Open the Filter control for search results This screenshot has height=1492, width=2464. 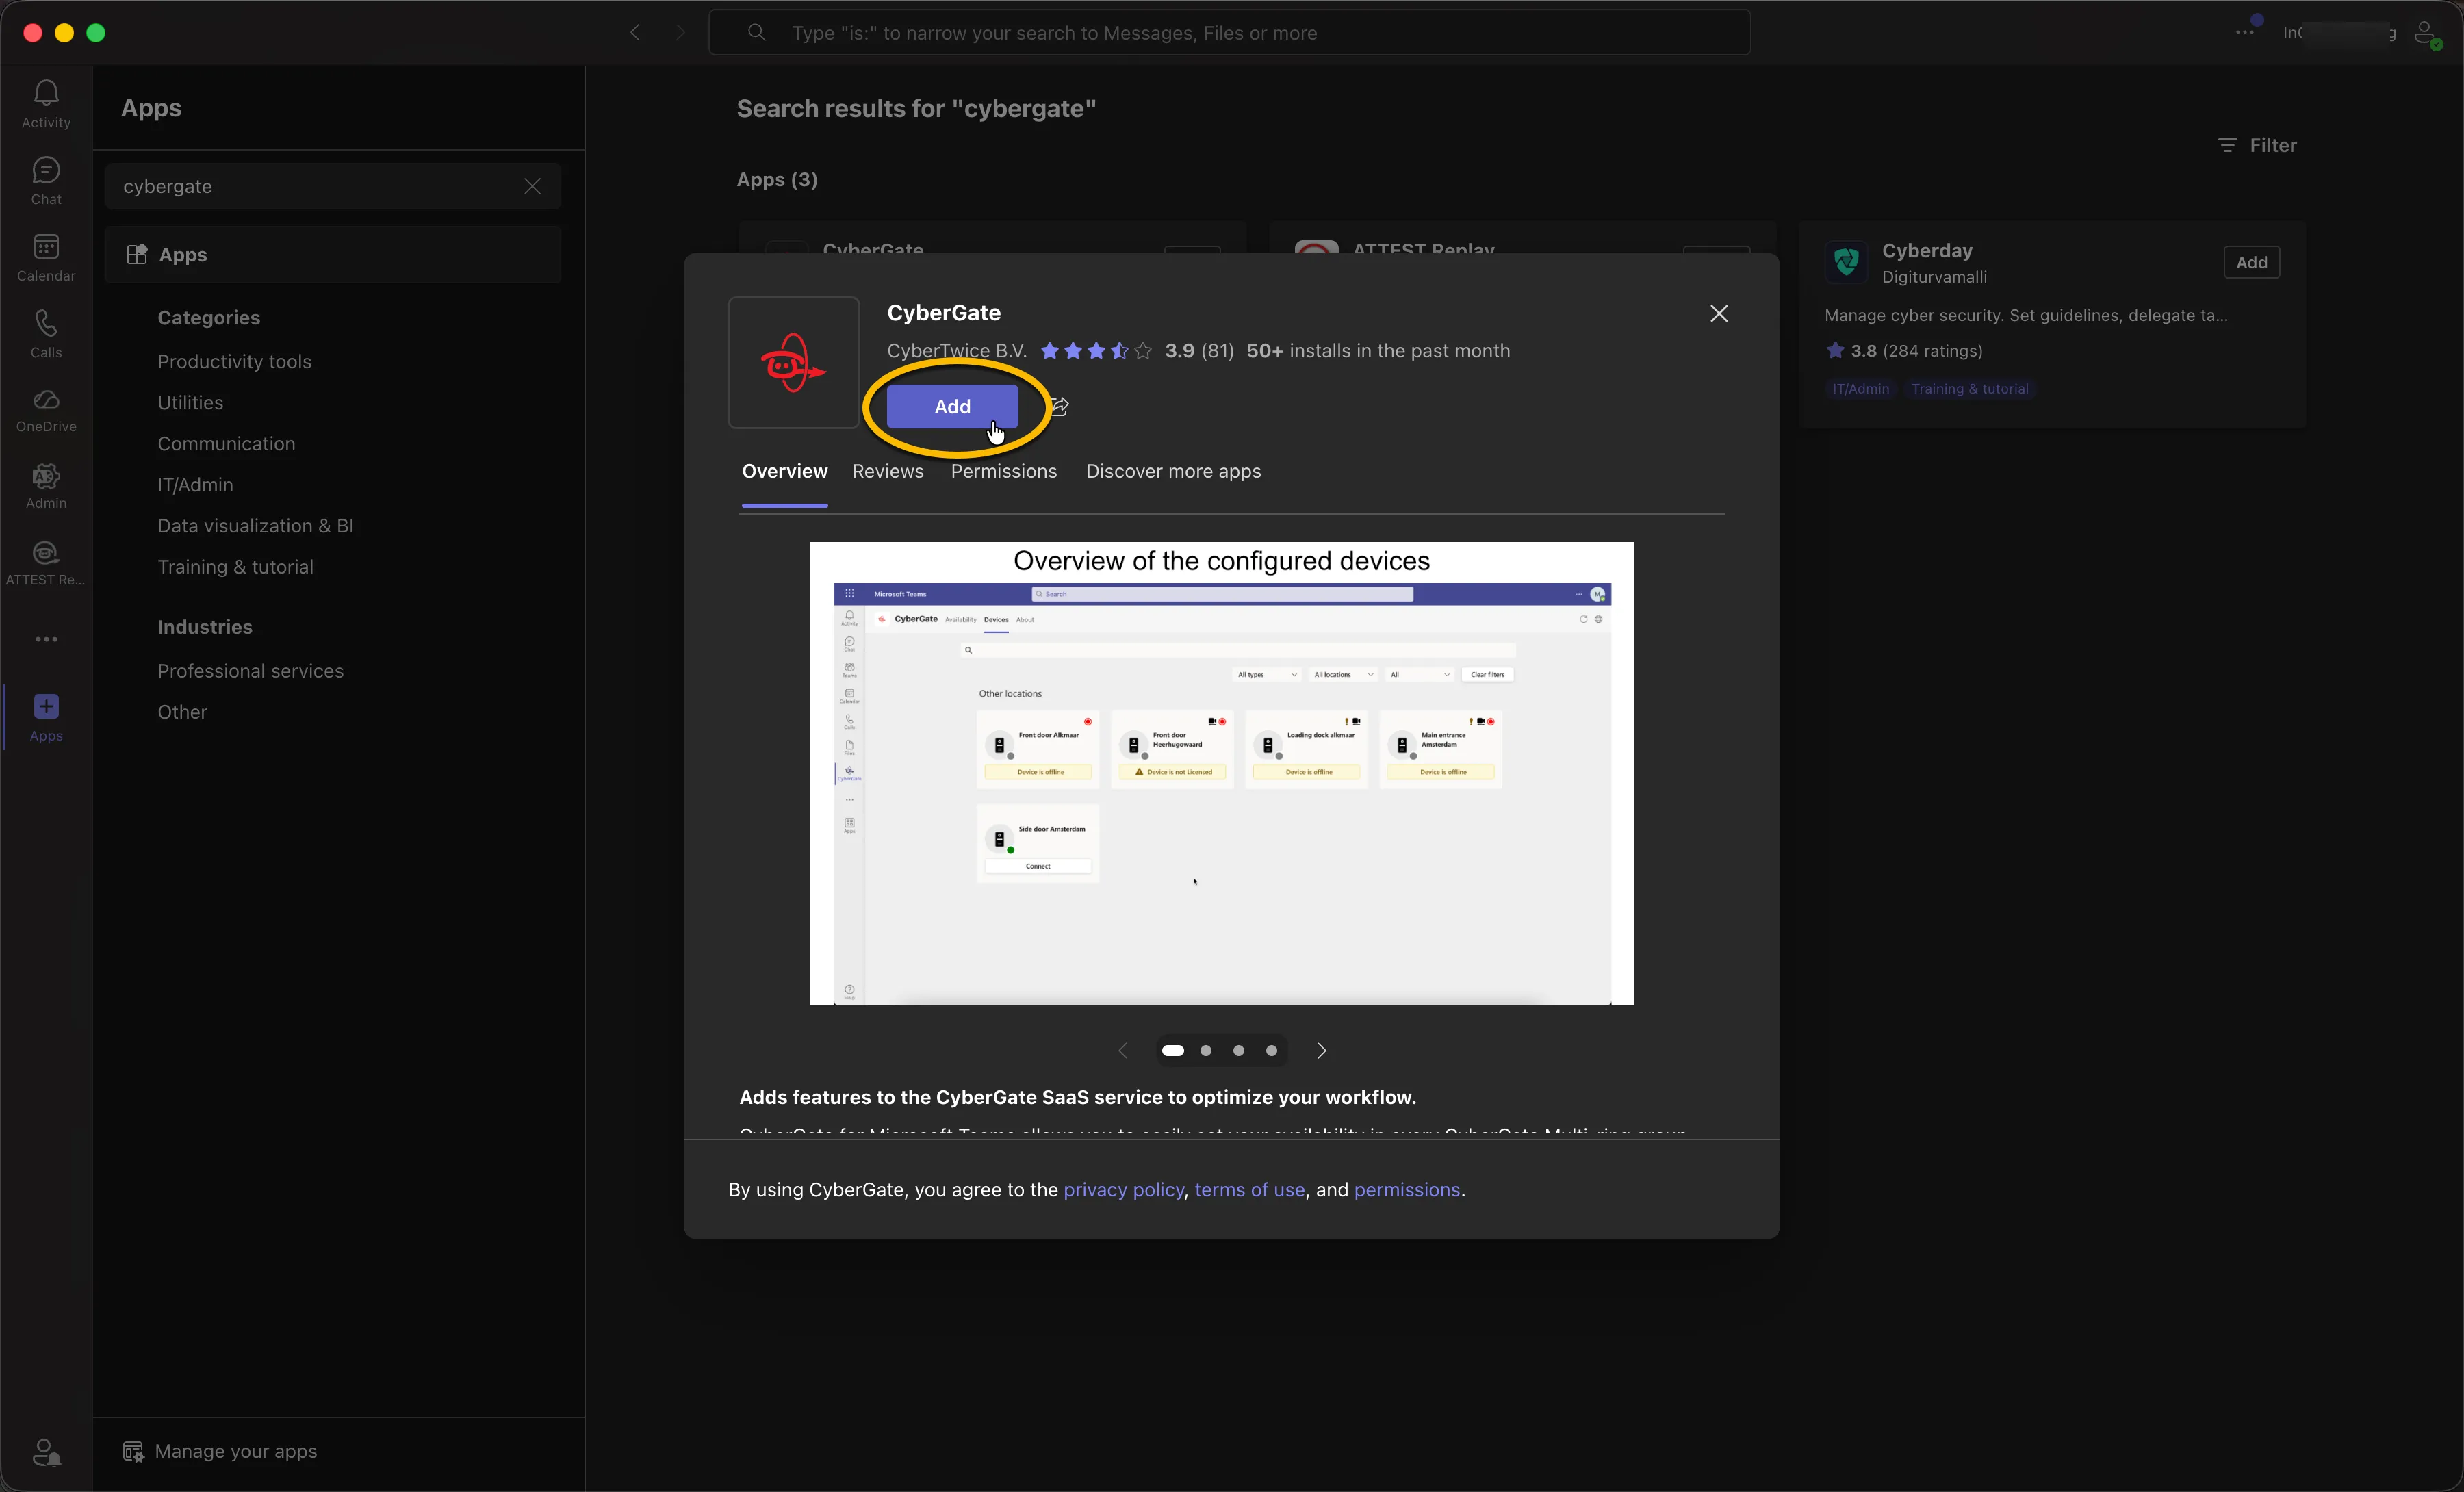coord(2257,145)
